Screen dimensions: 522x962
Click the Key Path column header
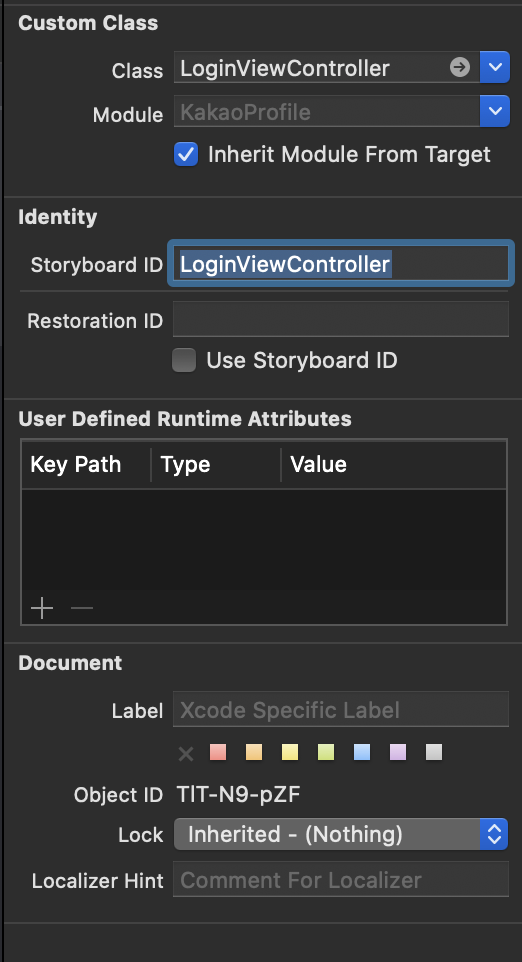pos(75,464)
